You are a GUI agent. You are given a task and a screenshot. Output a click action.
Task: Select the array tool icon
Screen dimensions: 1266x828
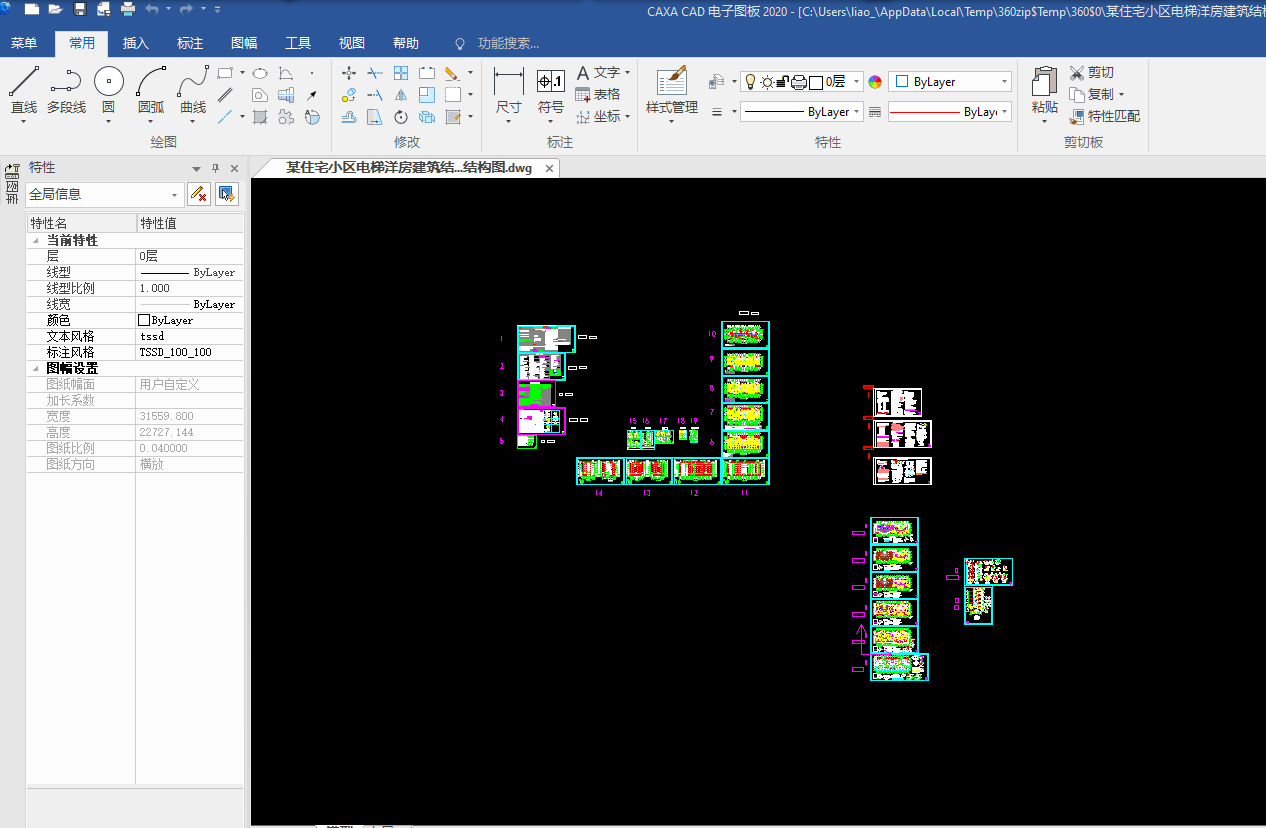coord(401,73)
